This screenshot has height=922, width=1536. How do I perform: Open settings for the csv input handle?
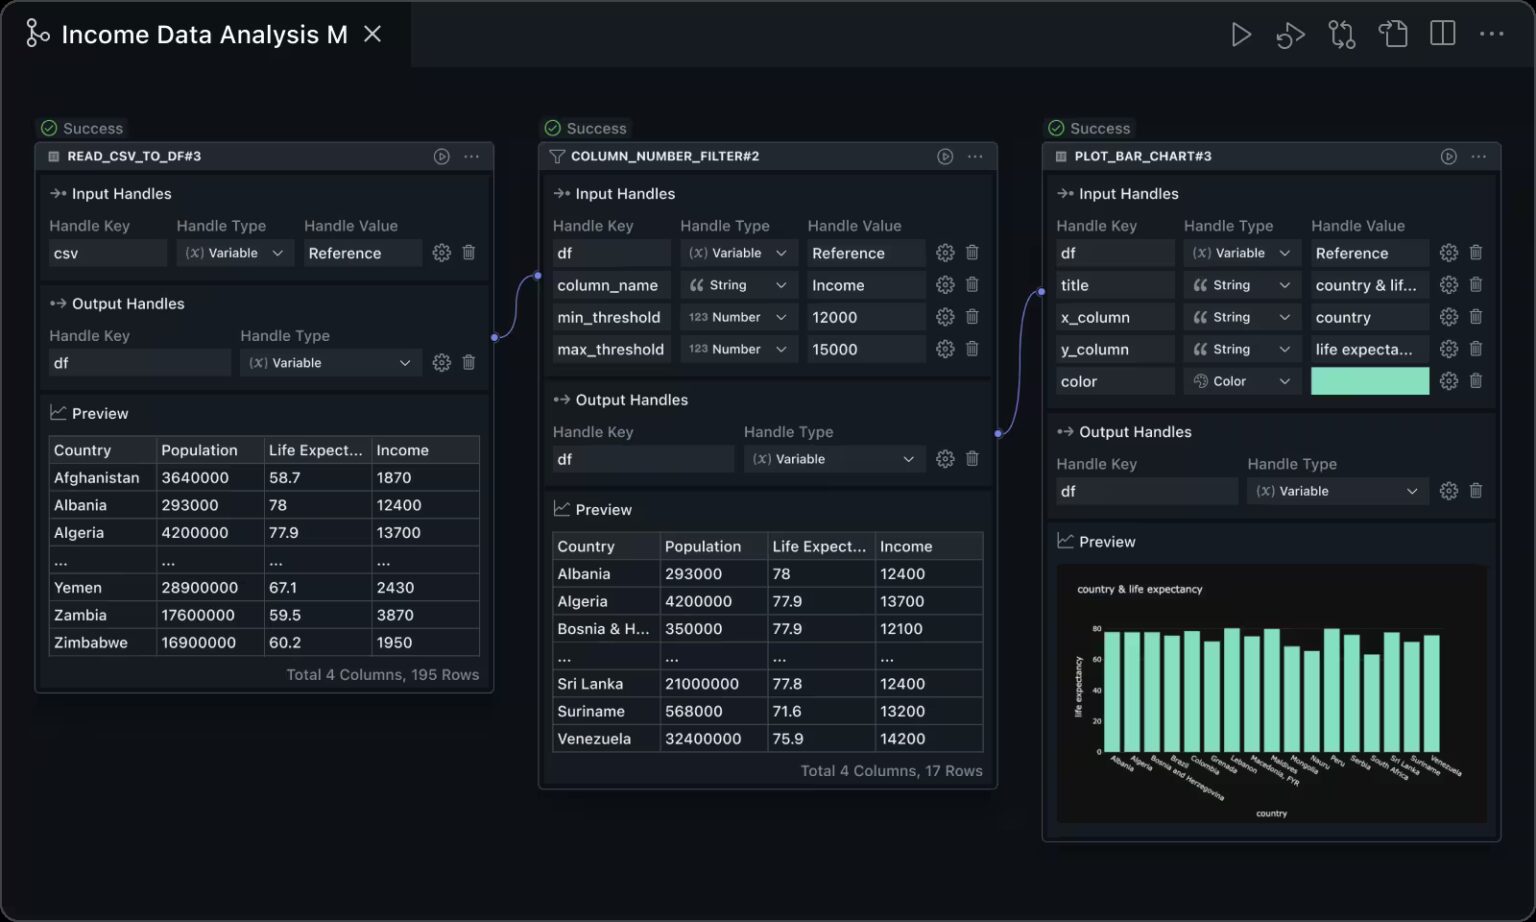pyautogui.click(x=441, y=253)
